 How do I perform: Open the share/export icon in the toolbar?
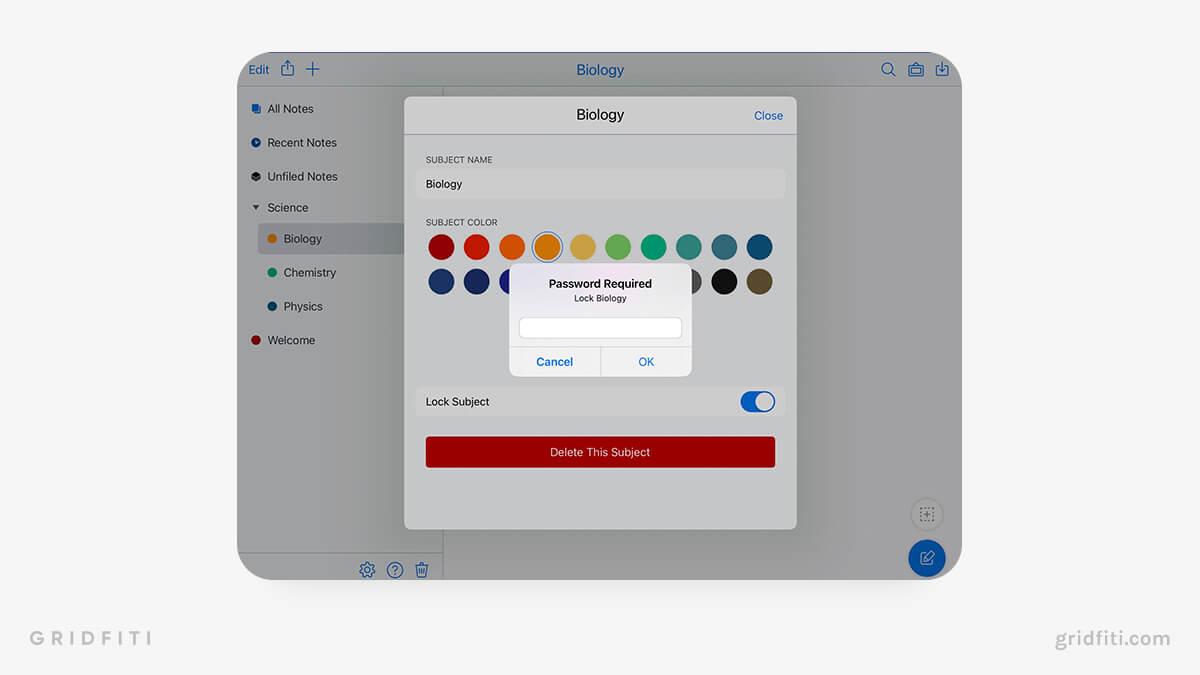[287, 69]
